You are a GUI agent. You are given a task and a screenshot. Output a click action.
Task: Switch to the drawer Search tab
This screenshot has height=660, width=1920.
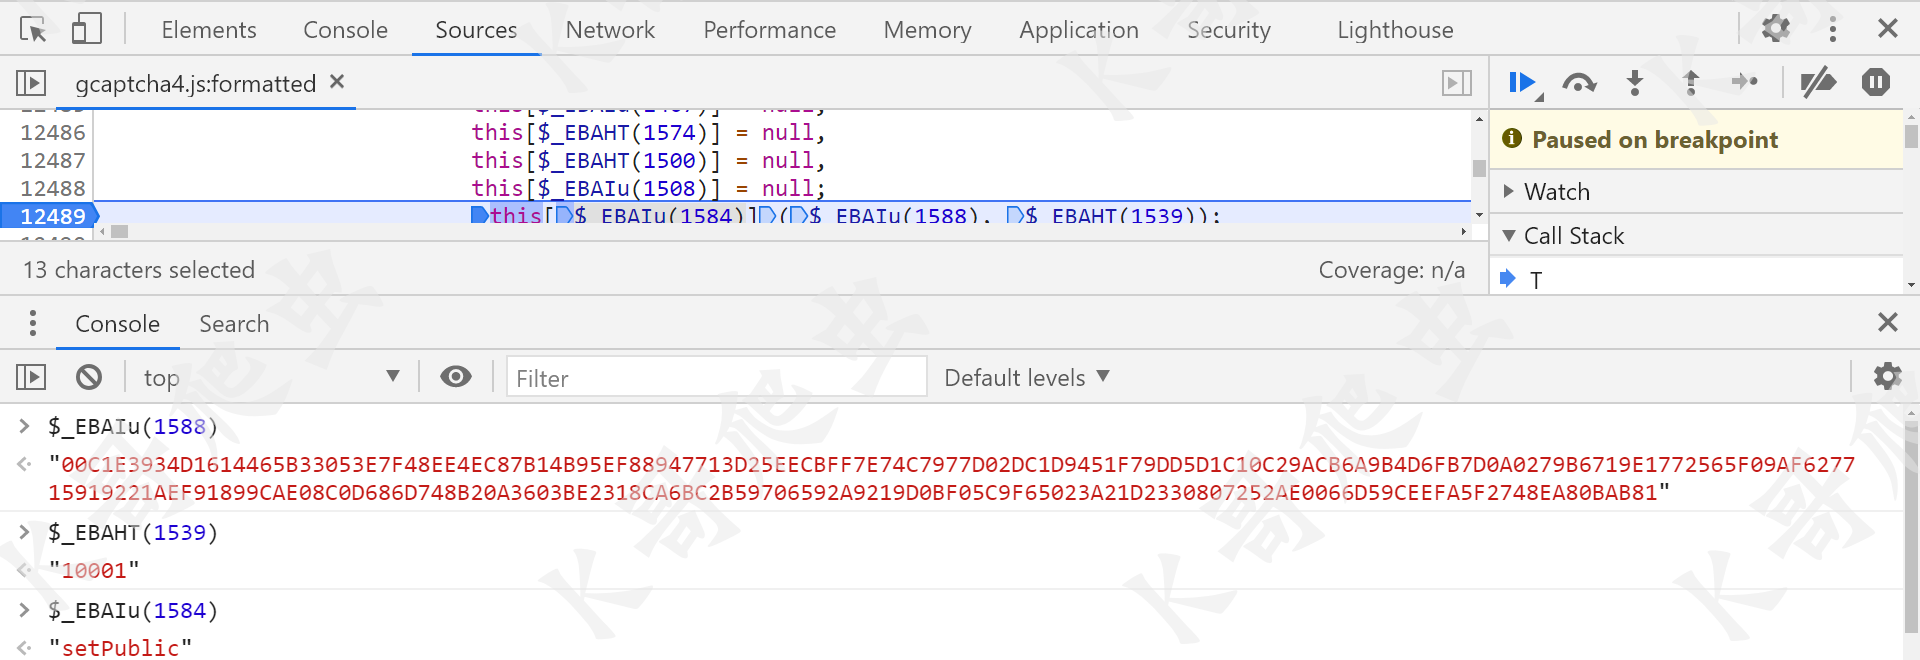click(234, 324)
